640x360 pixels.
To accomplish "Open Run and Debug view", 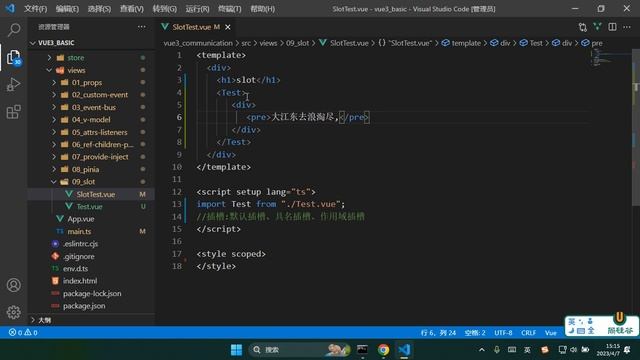I will (x=13, y=84).
